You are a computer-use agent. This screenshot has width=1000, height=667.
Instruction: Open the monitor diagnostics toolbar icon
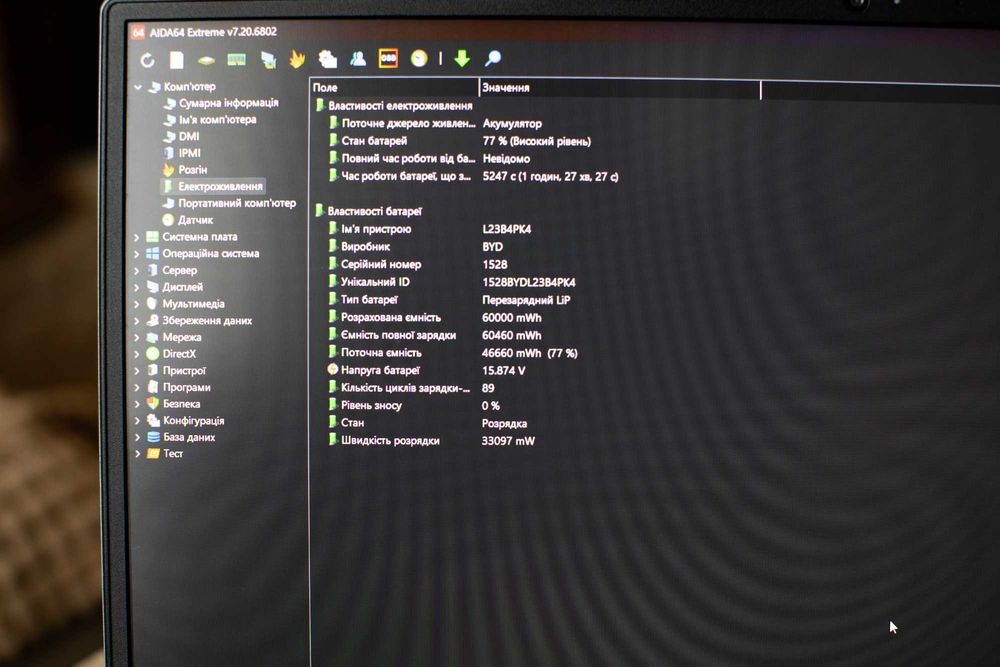[x=328, y=59]
